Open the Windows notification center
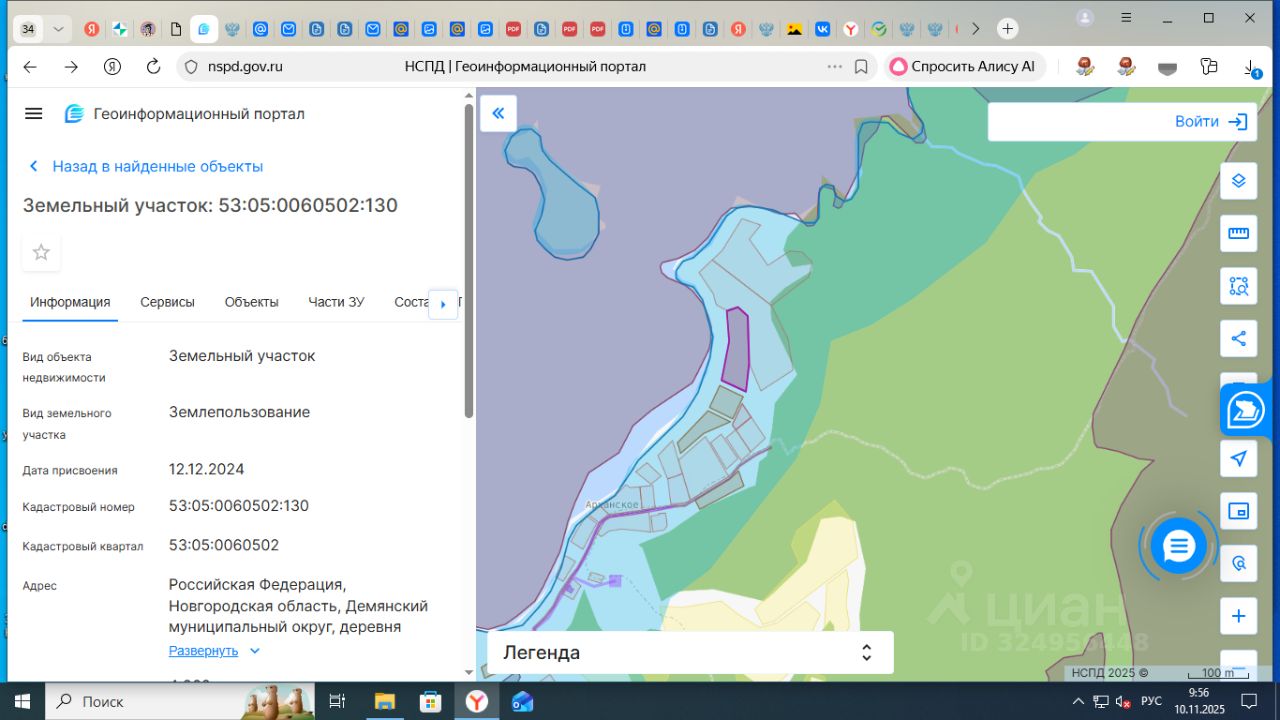 point(1248,701)
